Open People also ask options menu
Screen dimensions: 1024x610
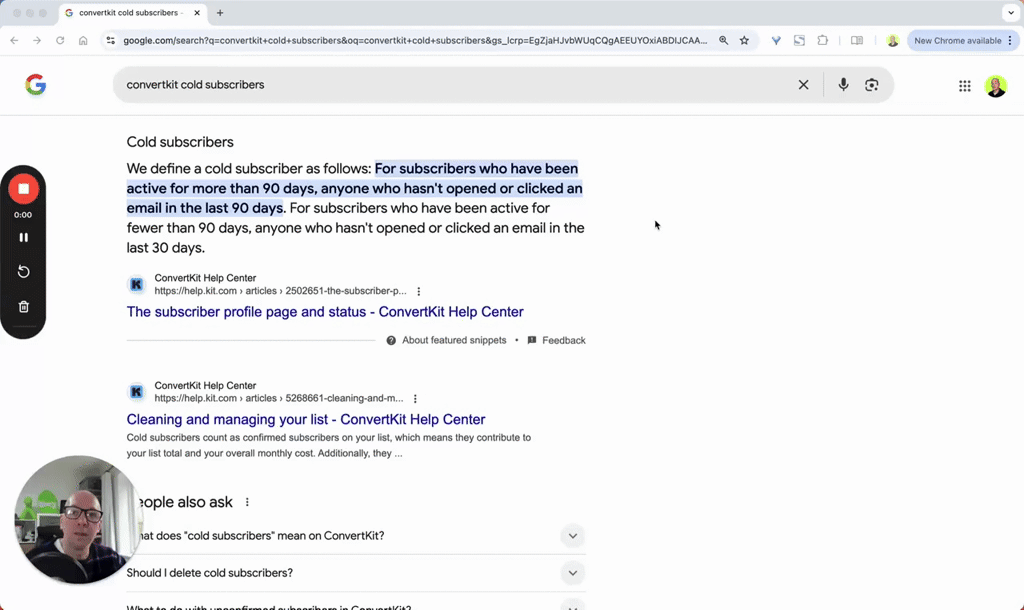pos(247,502)
